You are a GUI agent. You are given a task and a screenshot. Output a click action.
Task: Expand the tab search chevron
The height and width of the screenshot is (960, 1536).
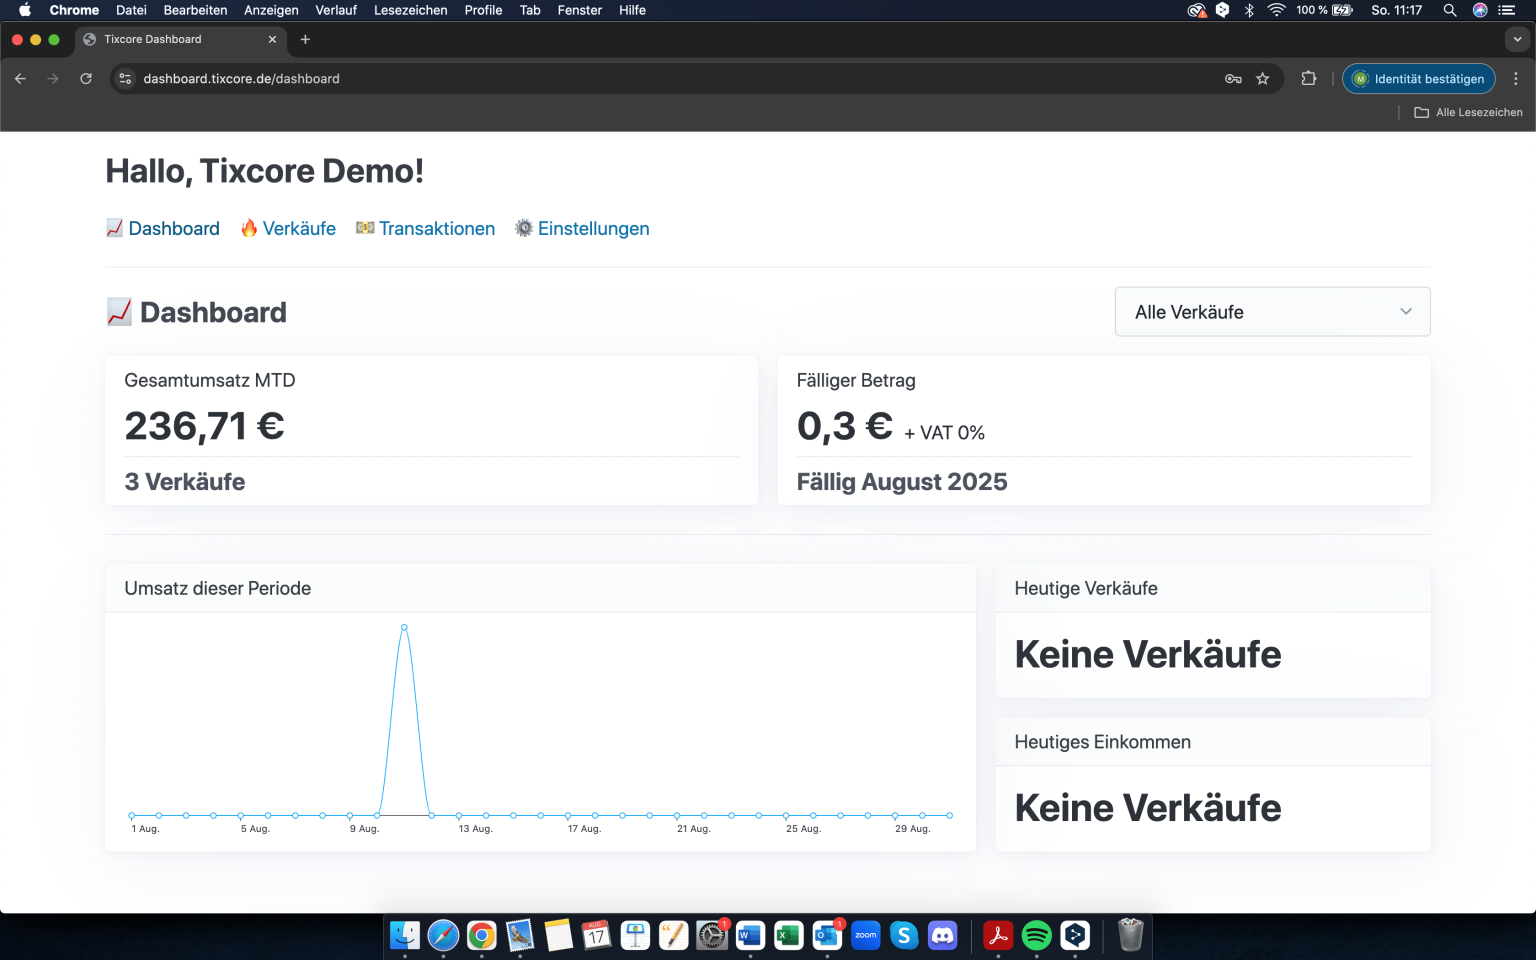click(1517, 40)
